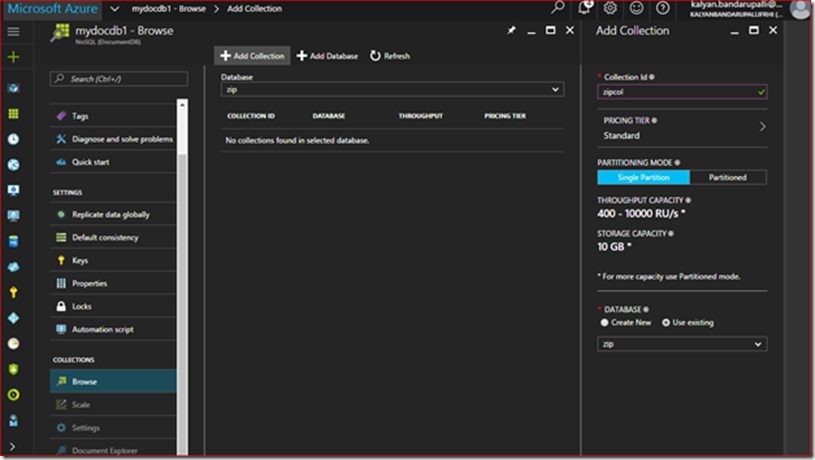
Task: Open Locks menu item
Action: pyautogui.click(x=113, y=306)
